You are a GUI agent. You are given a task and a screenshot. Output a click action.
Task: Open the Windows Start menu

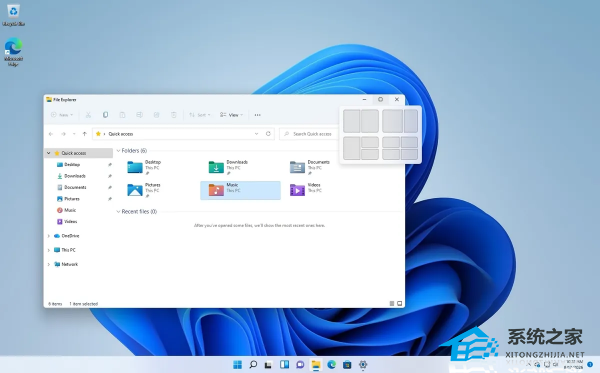tap(238, 365)
